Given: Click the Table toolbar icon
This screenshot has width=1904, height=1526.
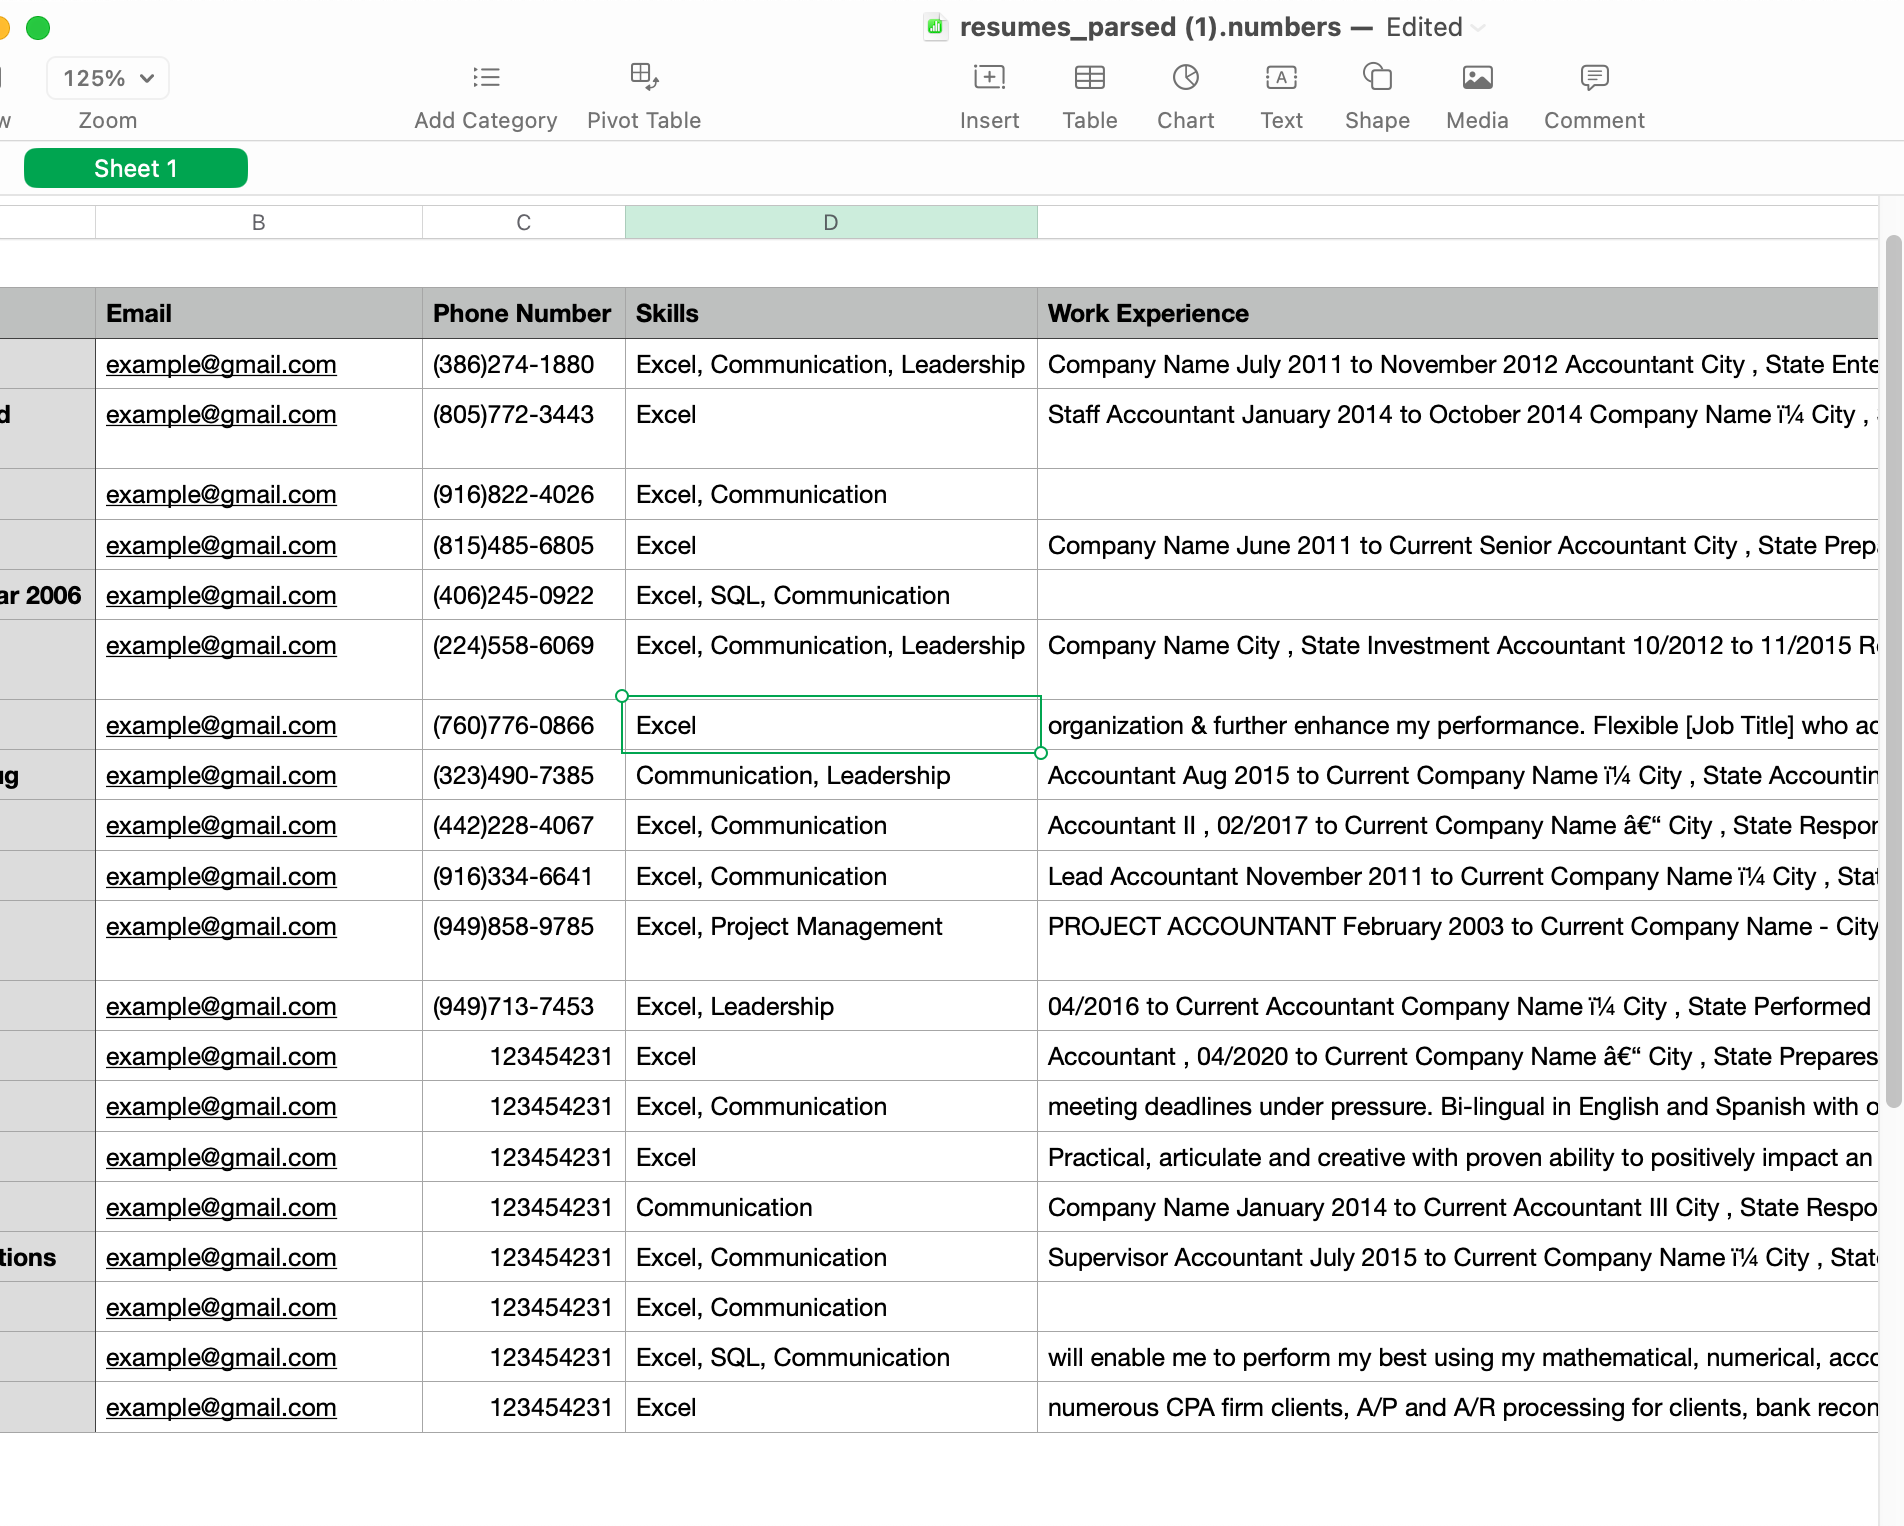Looking at the screenshot, I should pos(1089,77).
